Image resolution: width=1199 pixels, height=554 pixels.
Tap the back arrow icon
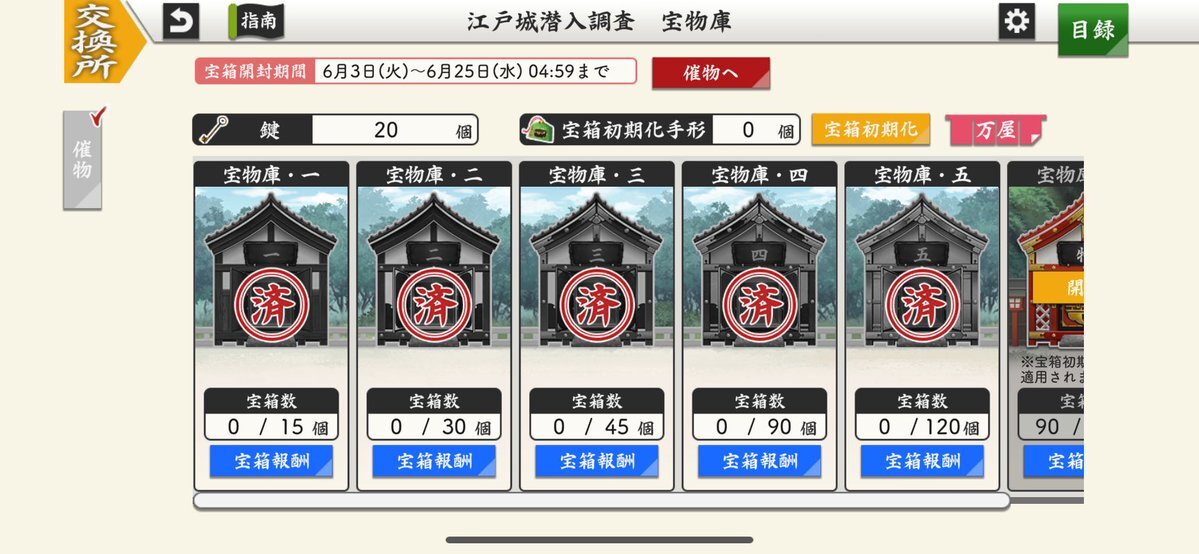click(181, 21)
